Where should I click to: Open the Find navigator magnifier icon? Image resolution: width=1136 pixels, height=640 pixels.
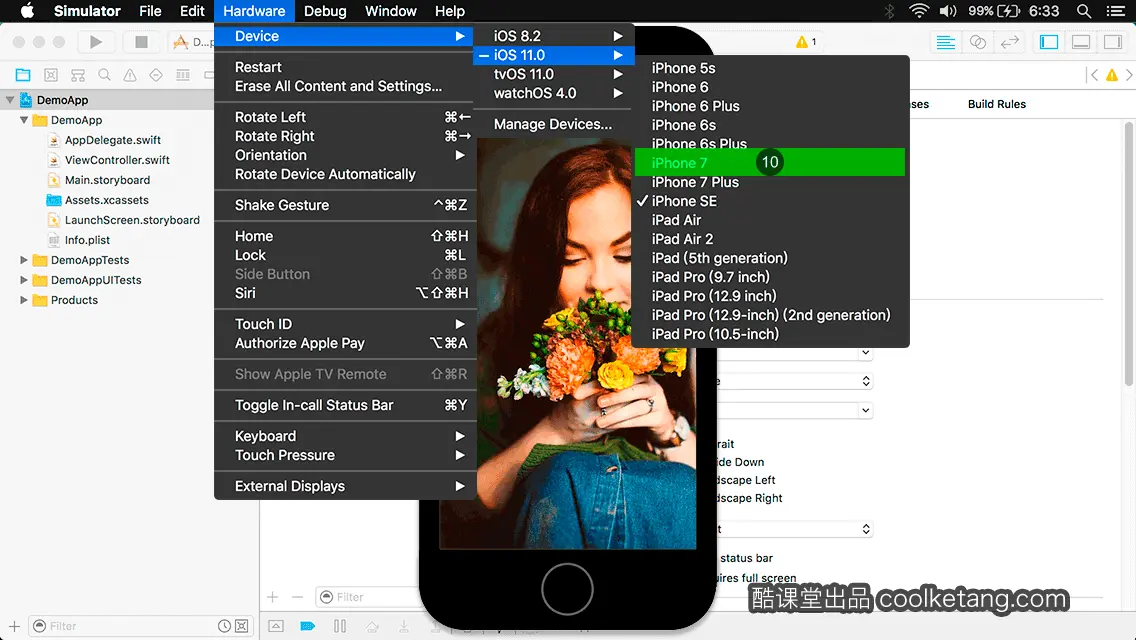(104, 75)
